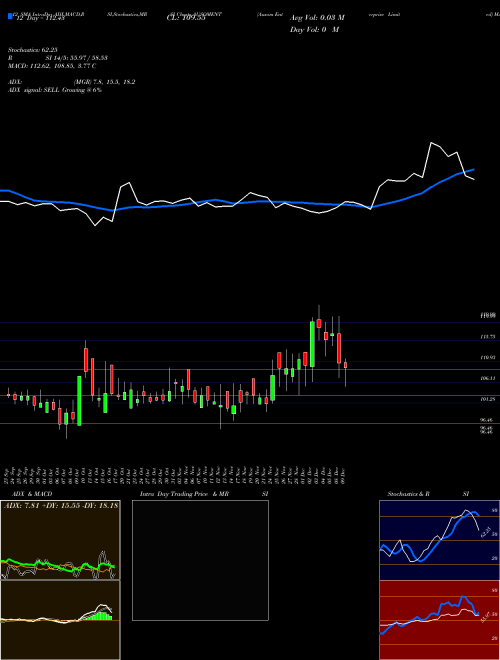Click the 101.28 price axis label
The image size is (500, 660).
(488, 399)
